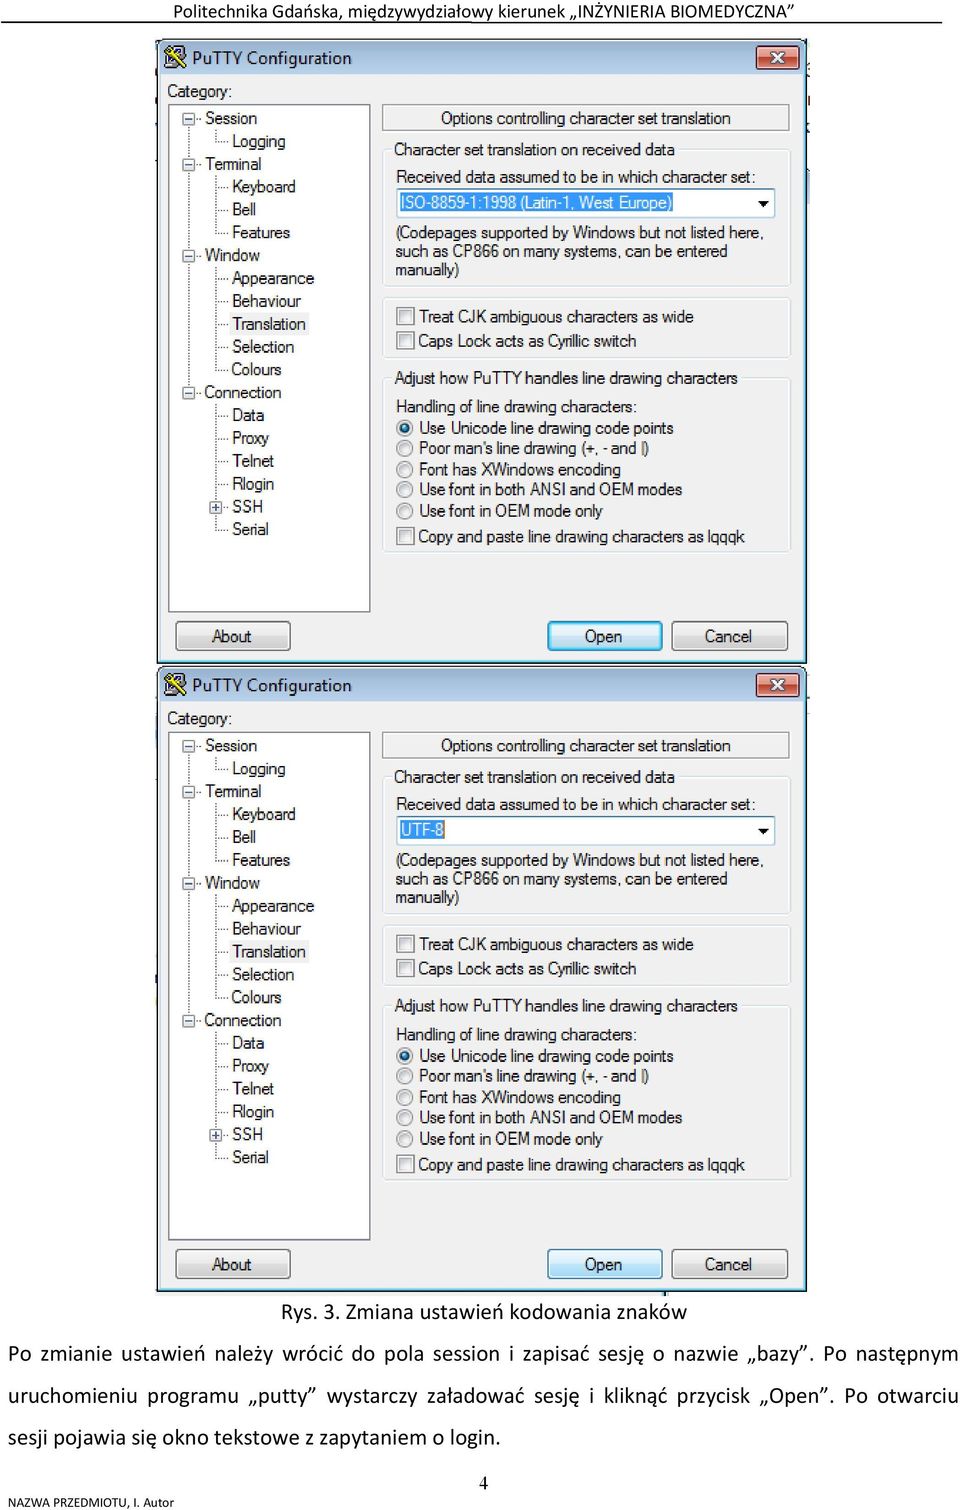Select Appearance in lower window tree
Image resolution: width=960 pixels, height=1510 pixels.
pyautogui.click(x=272, y=906)
